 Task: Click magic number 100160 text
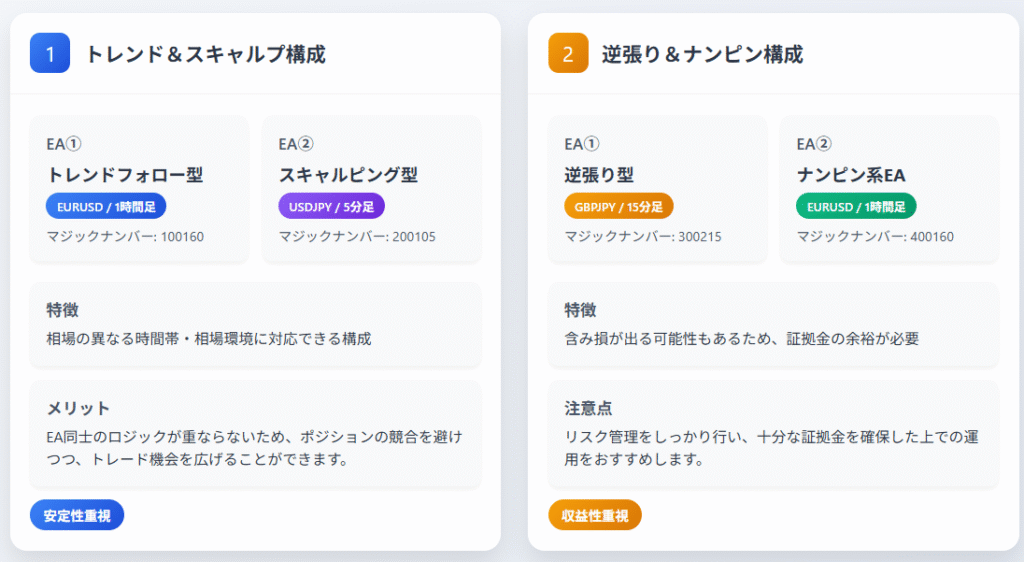(125, 236)
